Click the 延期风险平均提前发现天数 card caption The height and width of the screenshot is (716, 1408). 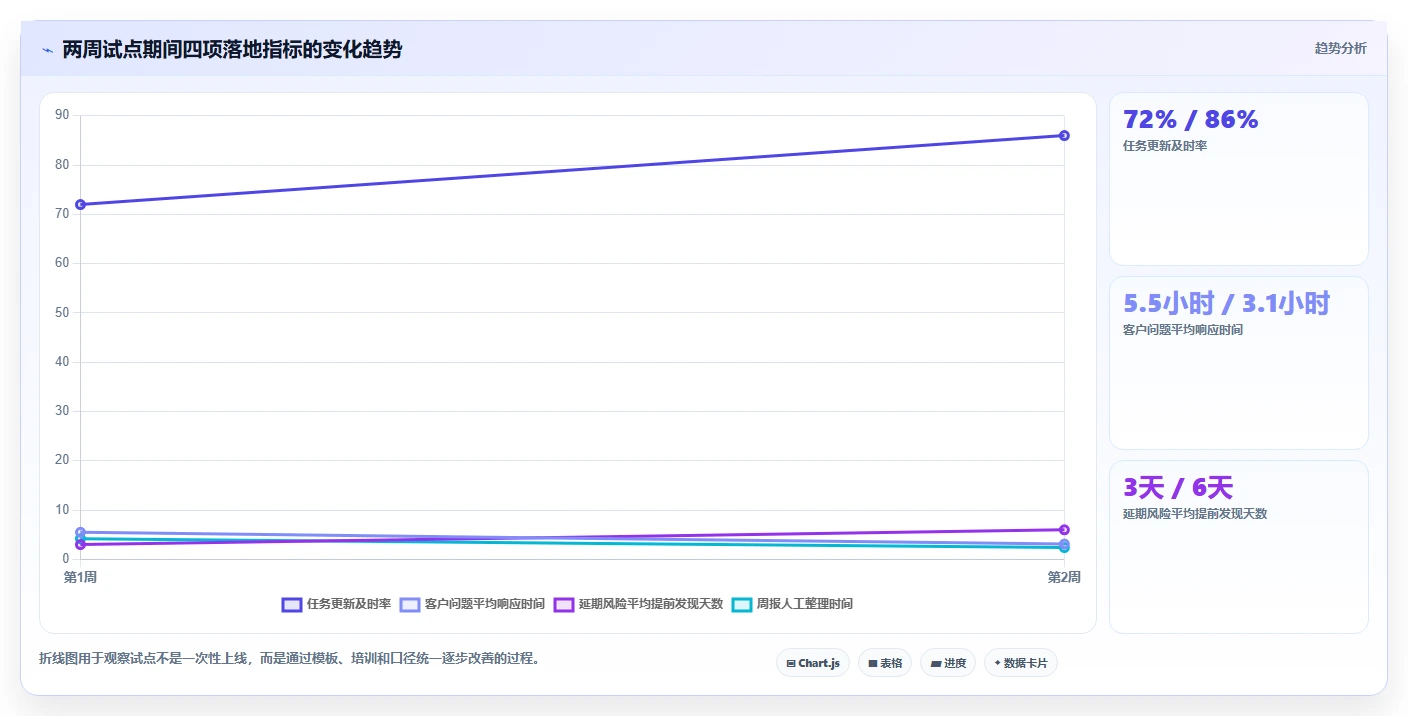pos(1195,514)
